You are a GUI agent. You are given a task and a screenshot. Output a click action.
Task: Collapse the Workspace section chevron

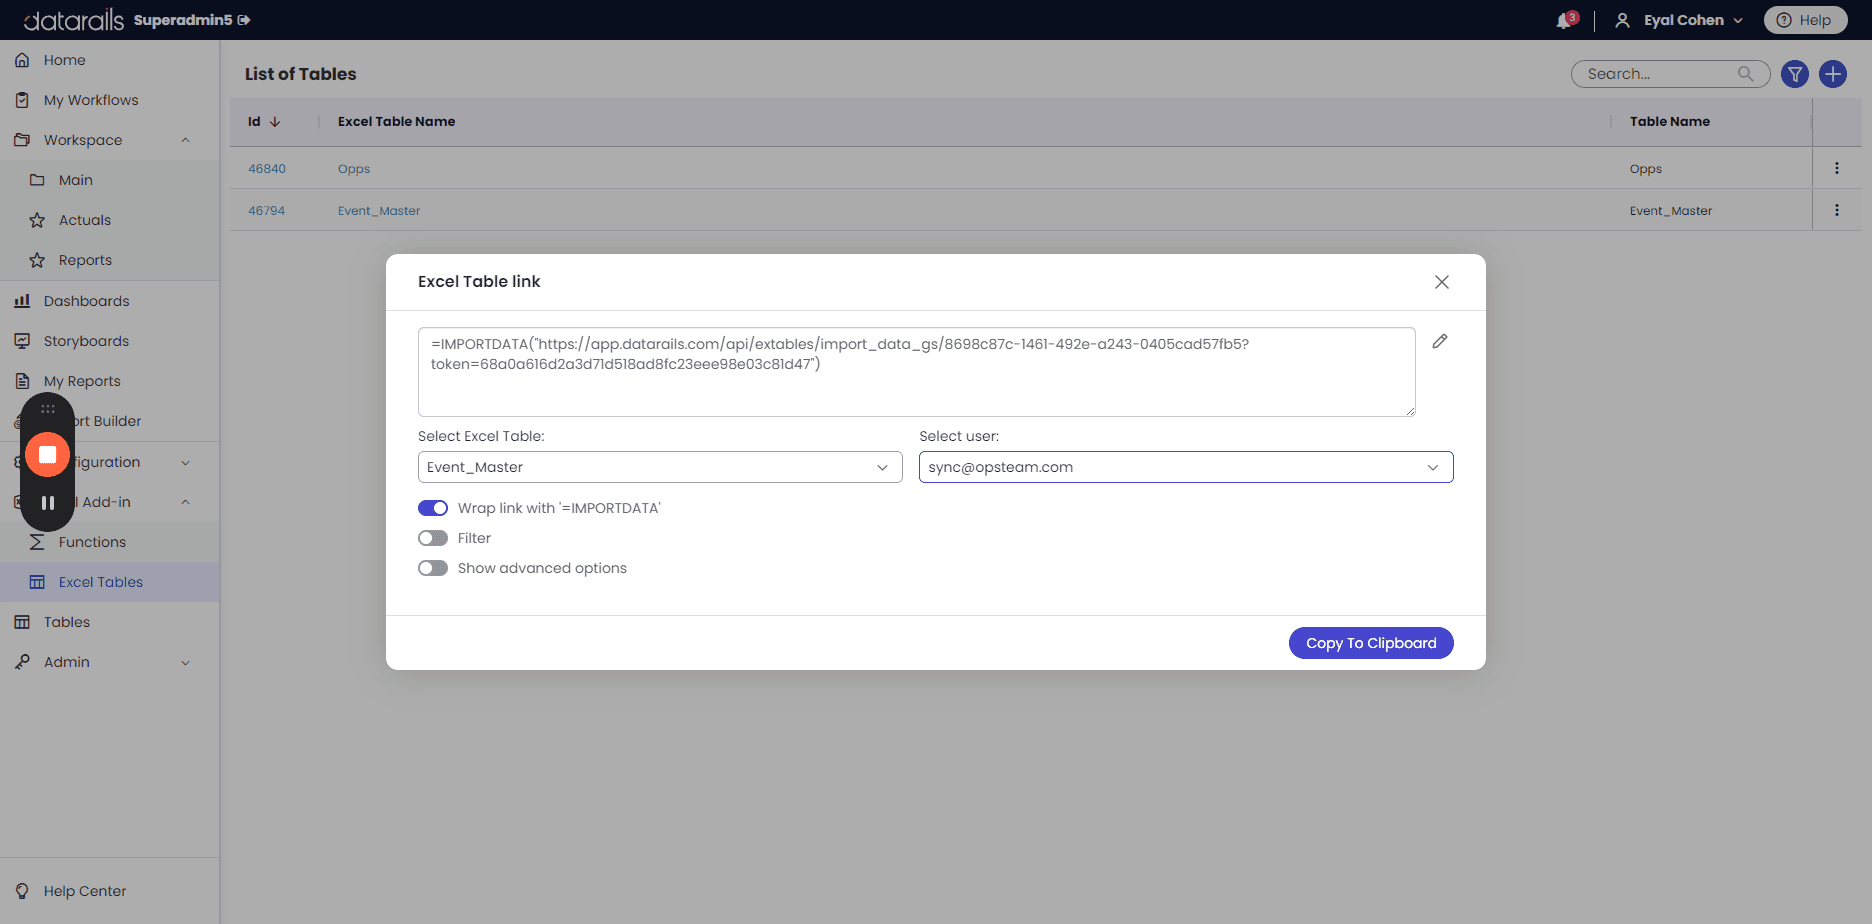pyautogui.click(x=185, y=140)
